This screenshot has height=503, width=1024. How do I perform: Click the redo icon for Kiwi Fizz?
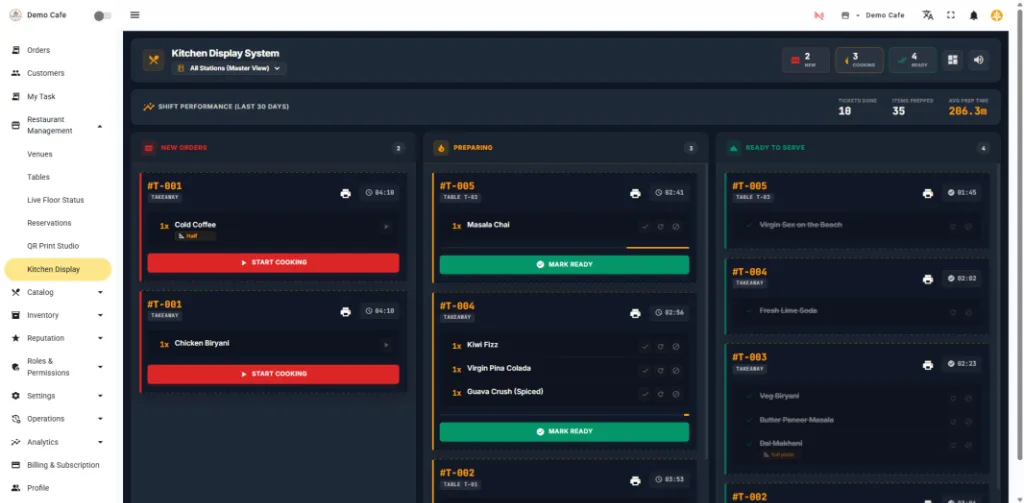(660, 347)
